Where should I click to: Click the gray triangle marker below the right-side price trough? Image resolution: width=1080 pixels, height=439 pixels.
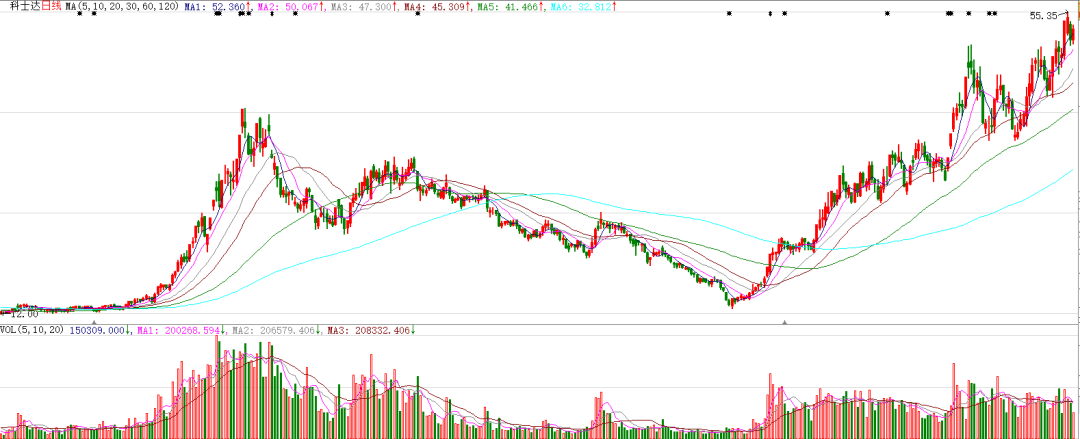coord(785,322)
